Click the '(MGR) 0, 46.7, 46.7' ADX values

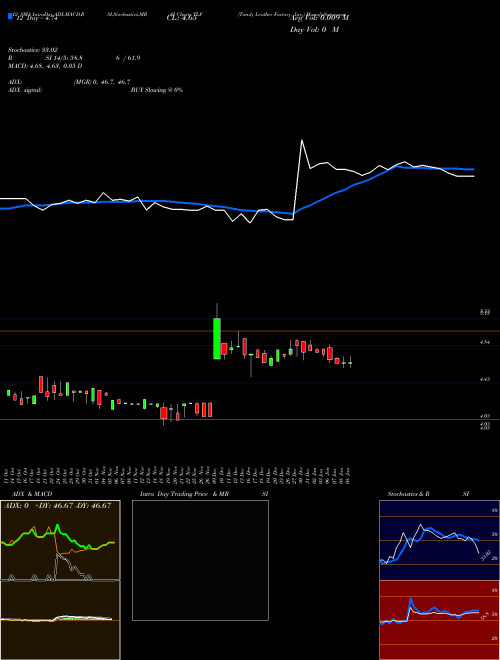pyautogui.click(x=102, y=82)
